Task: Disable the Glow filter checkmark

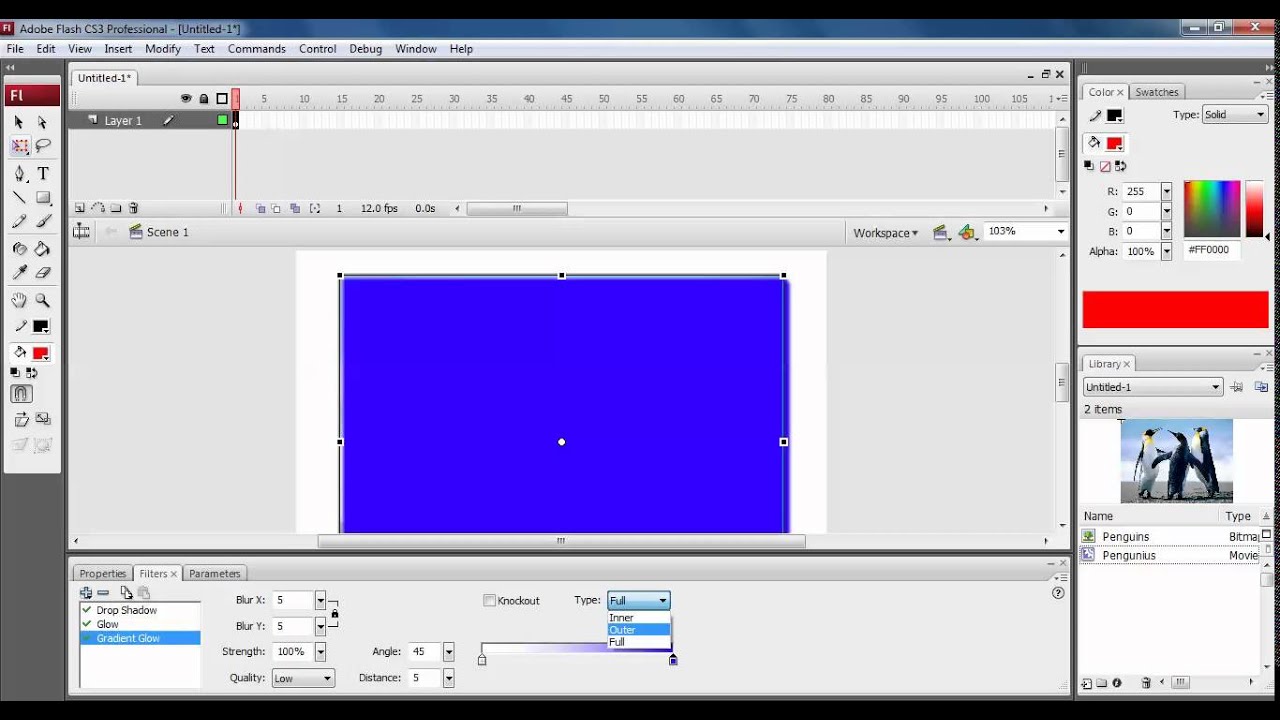Action: 87,624
